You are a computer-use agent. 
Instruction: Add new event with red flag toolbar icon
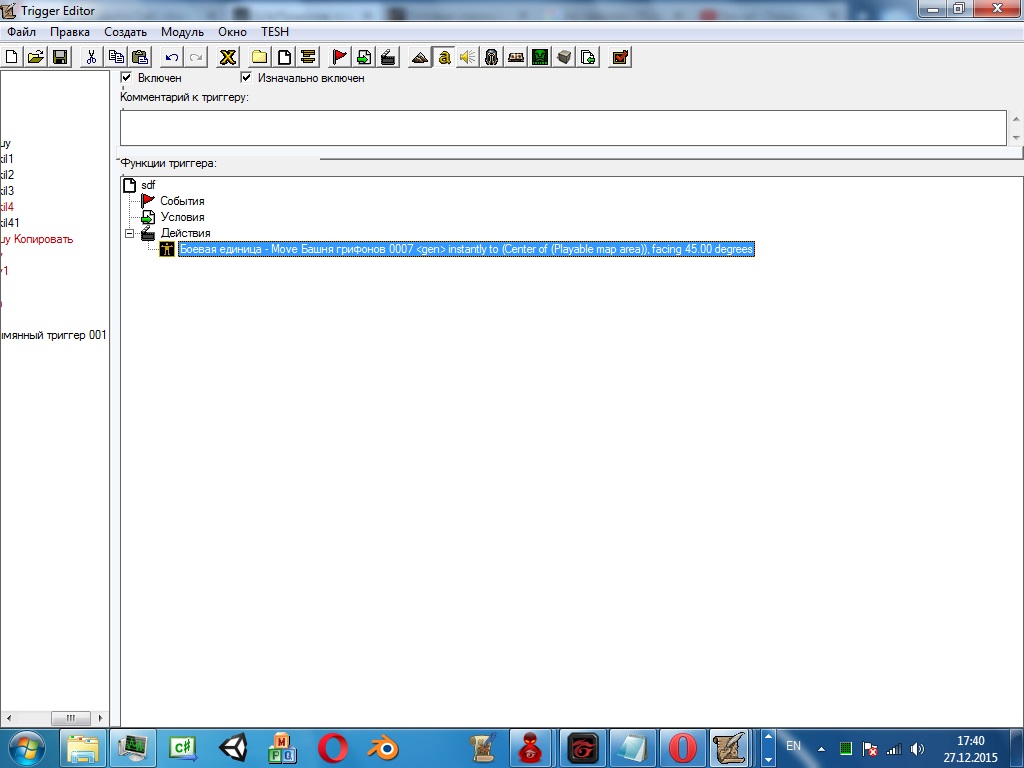tap(340, 57)
